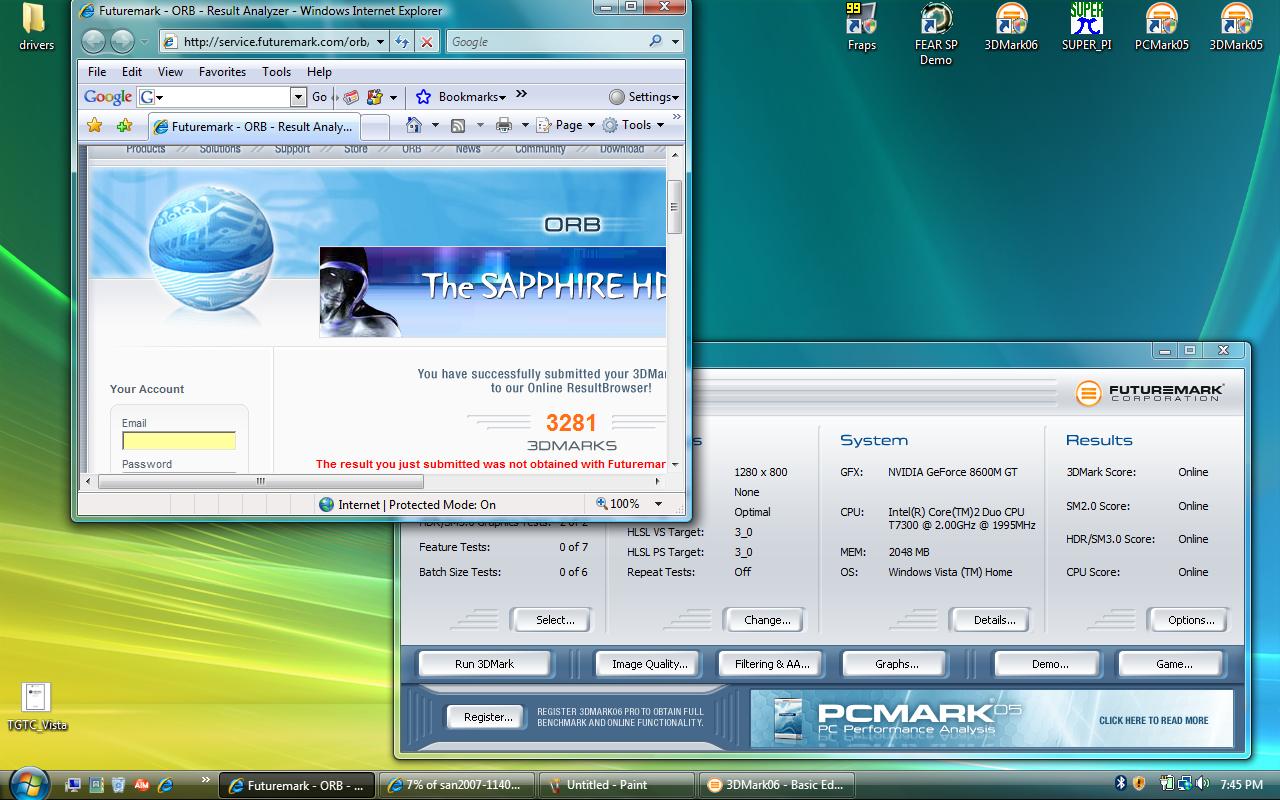Click the page vertical scrollbar
This screenshot has width=1280, height=800.
[675, 308]
